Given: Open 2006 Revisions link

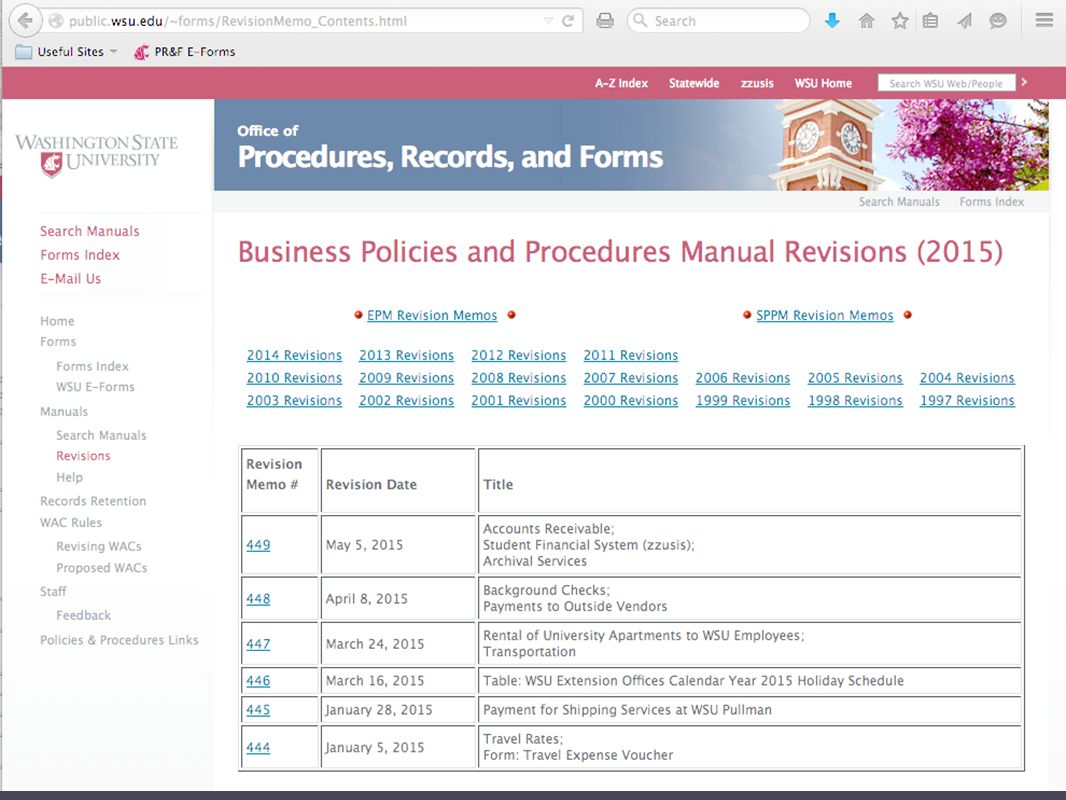Looking at the screenshot, I should [x=743, y=378].
